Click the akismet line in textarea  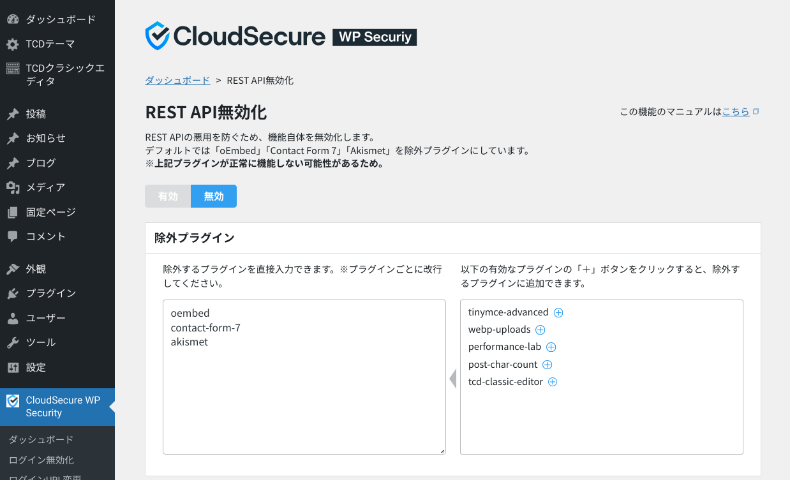[189, 342]
